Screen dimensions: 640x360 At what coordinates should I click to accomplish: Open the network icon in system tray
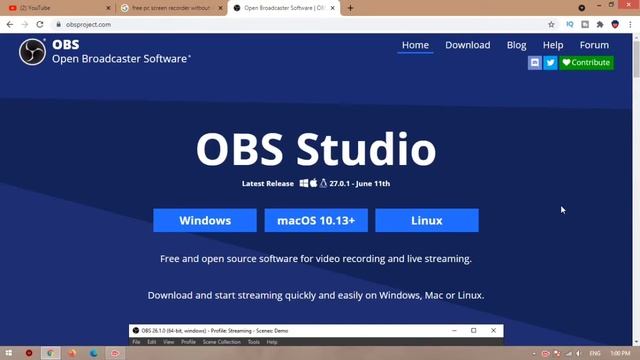[x=568, y=353]
